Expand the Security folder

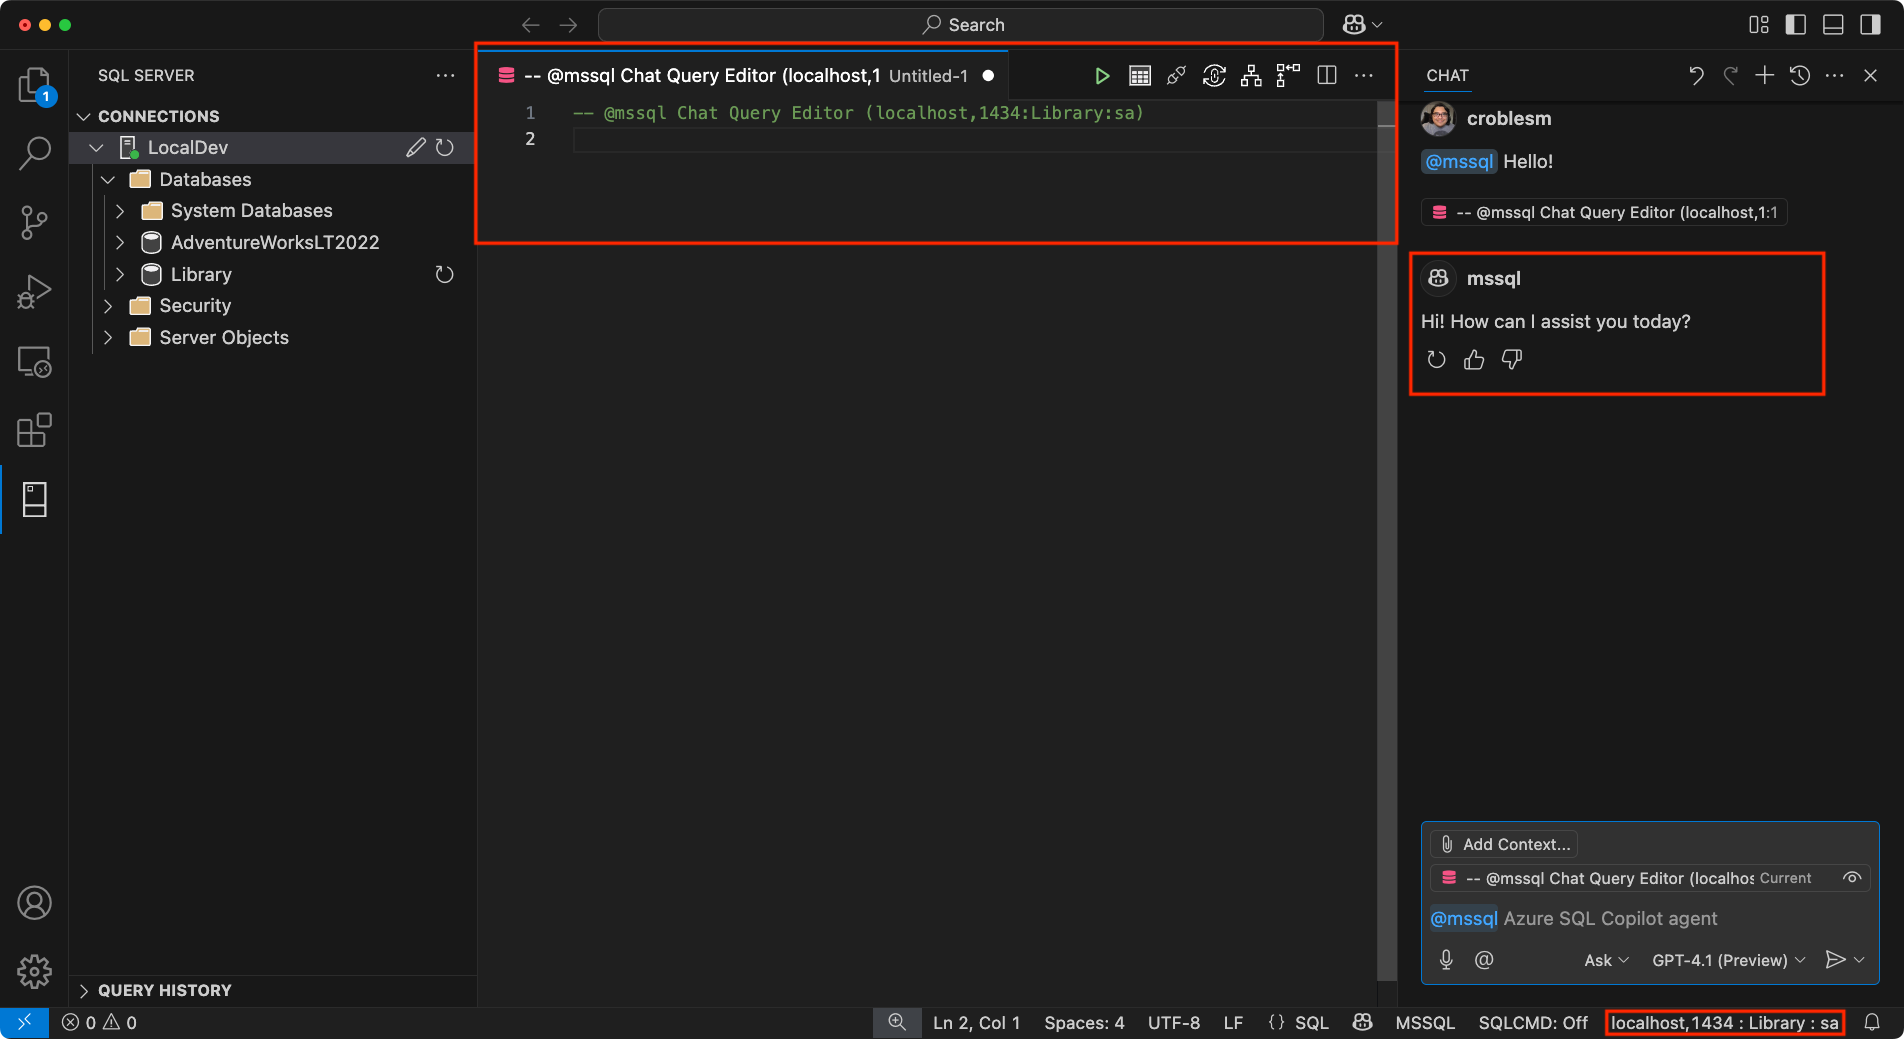[x=108, y=306]
